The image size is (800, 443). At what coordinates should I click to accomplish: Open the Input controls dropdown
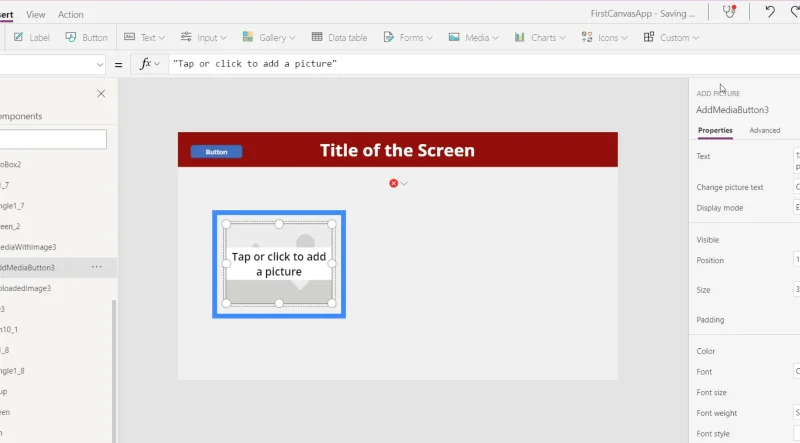203,37
